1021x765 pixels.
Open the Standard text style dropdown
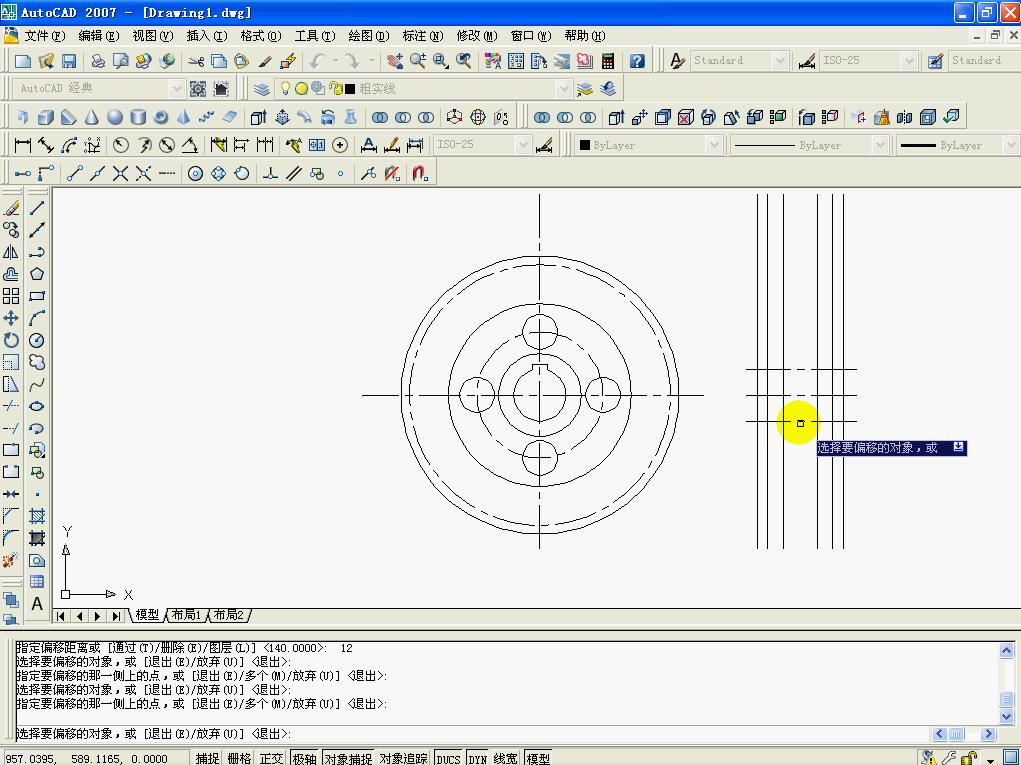pyautogui.click(x=780, y=61)
